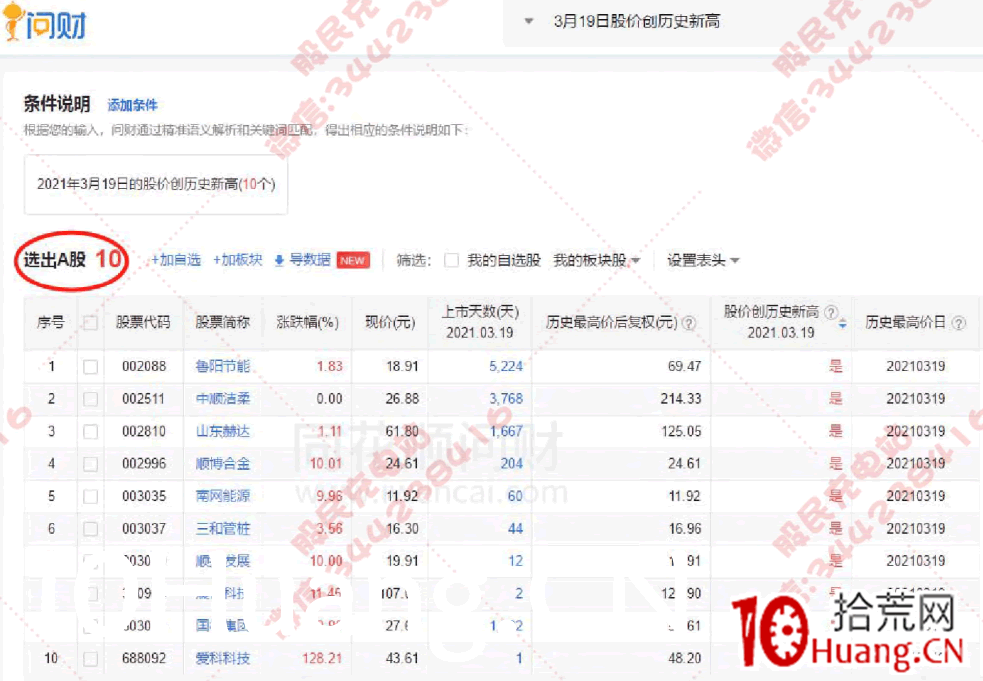Viewport: 983px width, 681px height.
Task: Open the 鲁阳节能 stock link
Action: pyautogui.click(x=223, y=366)
